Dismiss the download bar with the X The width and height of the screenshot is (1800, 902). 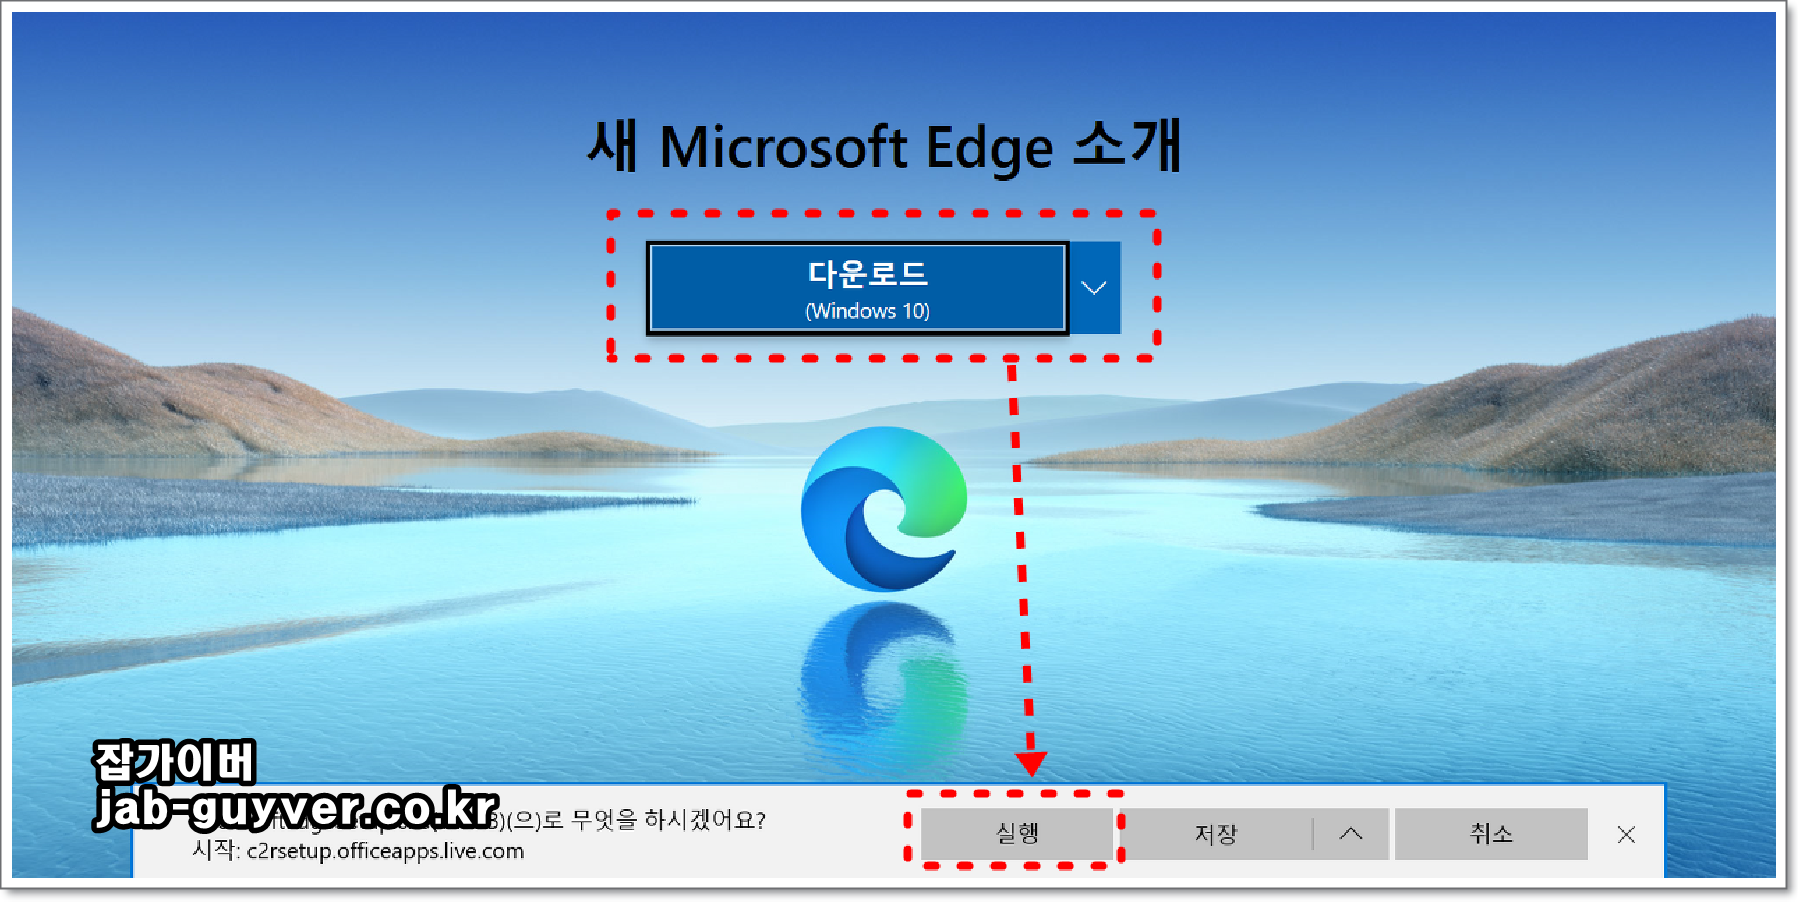[1626, 834]
